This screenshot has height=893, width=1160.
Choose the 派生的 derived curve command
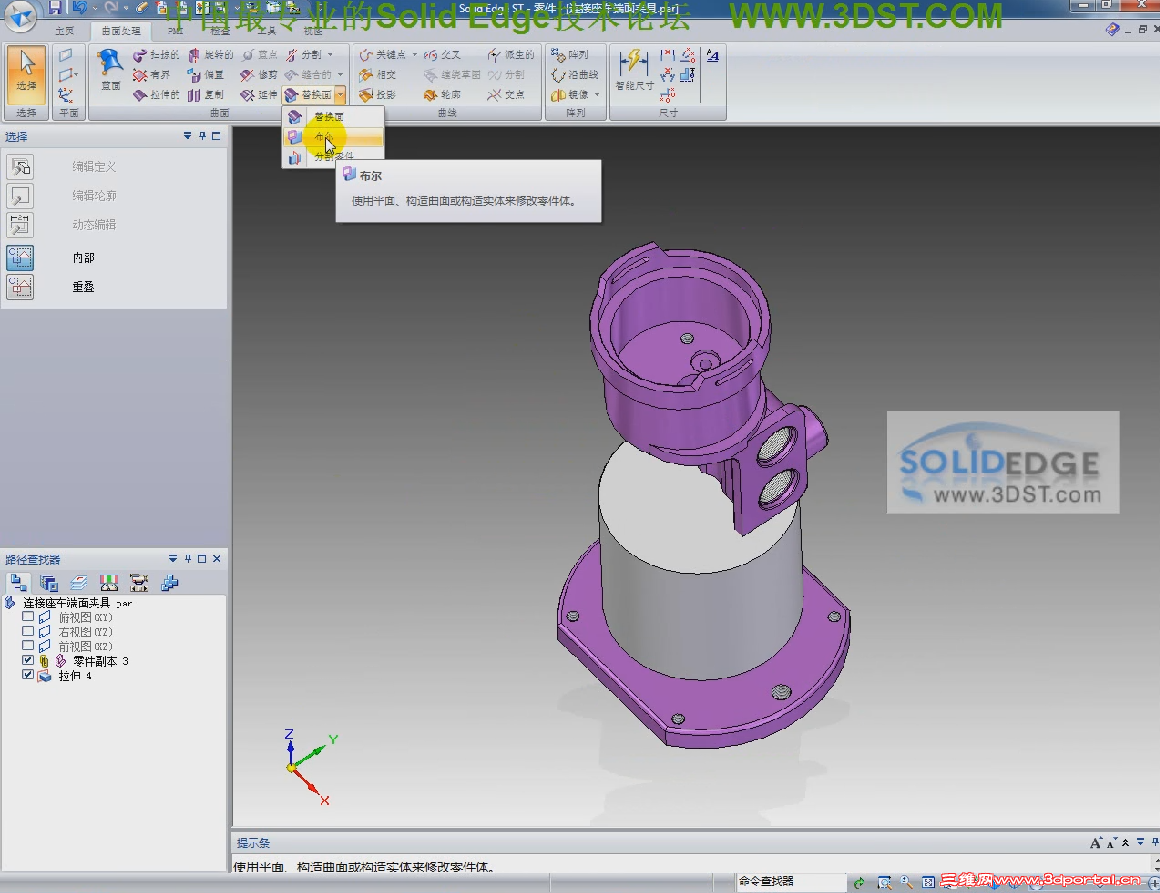pyautogui.click(x=510, y=55)
